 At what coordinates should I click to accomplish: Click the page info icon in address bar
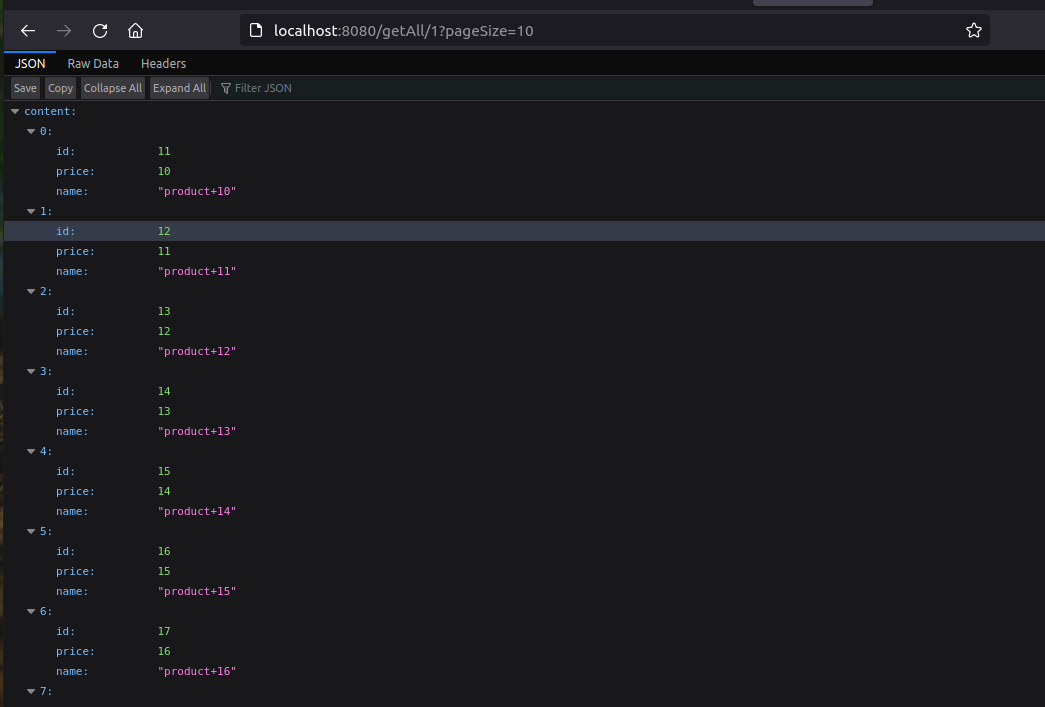click(256, 30)
